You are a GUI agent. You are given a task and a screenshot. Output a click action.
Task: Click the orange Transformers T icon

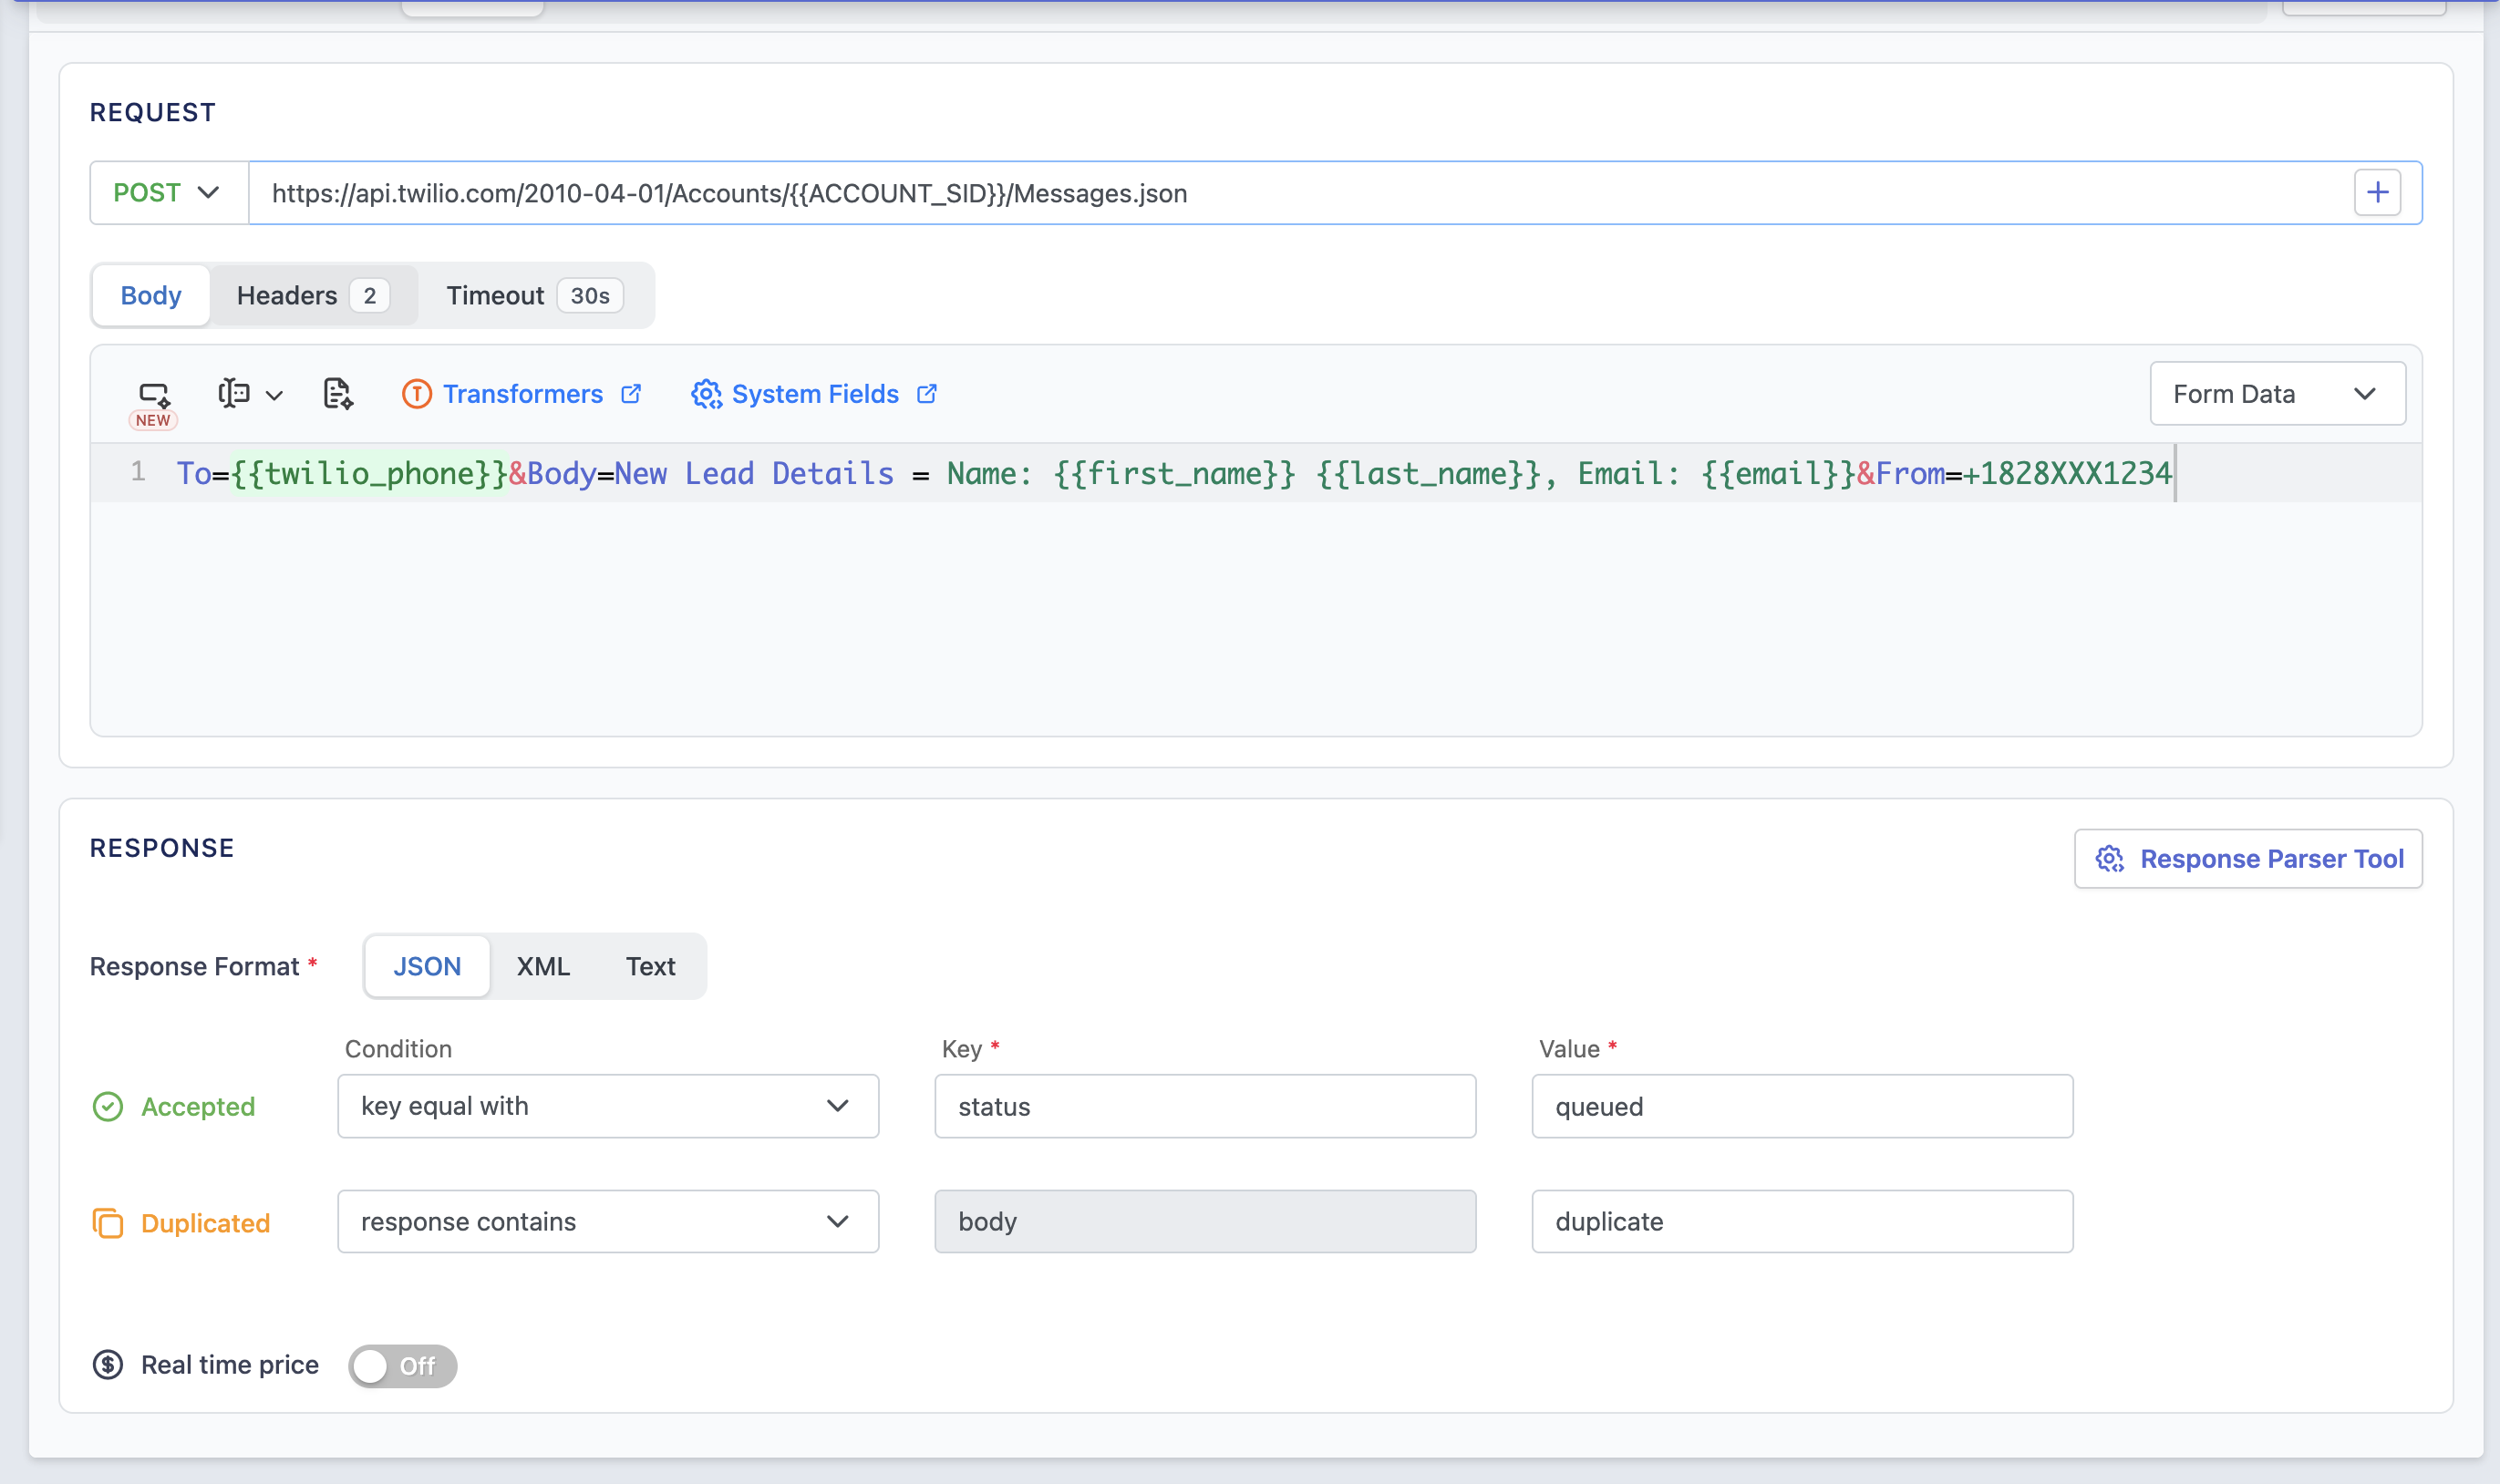pos(417,394)
